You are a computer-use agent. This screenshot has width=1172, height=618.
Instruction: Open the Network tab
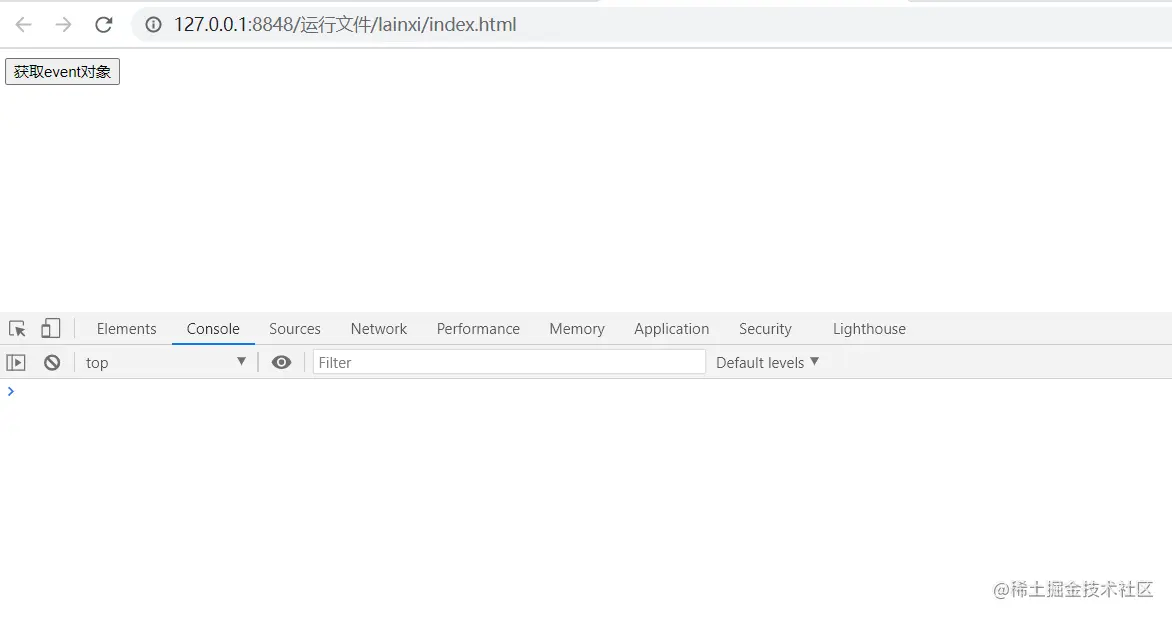[x=379, y=329]
